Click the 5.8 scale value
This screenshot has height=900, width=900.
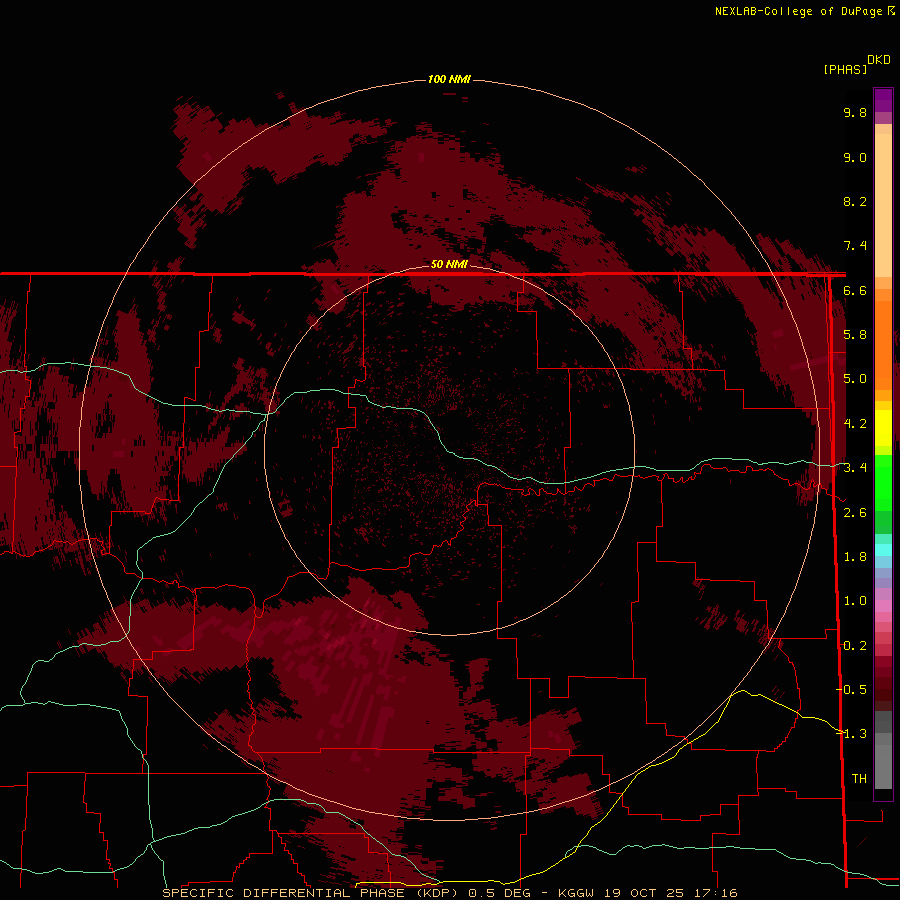click(x=855, y=335)
